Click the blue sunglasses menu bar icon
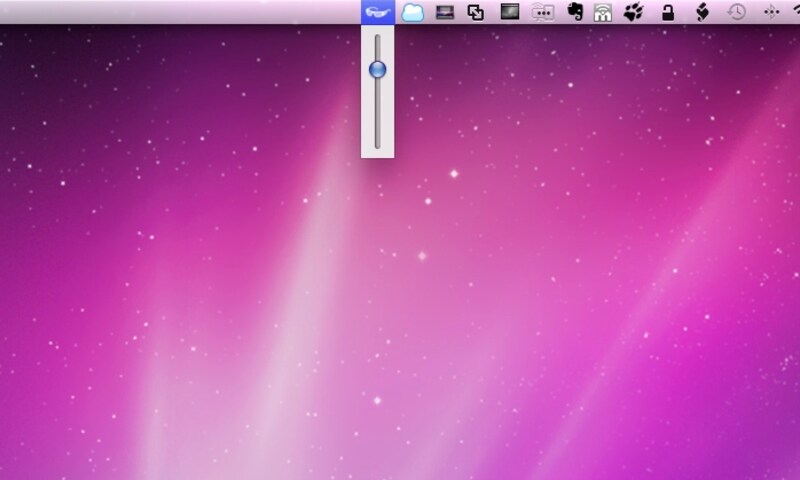 click(x=377, y=13)
